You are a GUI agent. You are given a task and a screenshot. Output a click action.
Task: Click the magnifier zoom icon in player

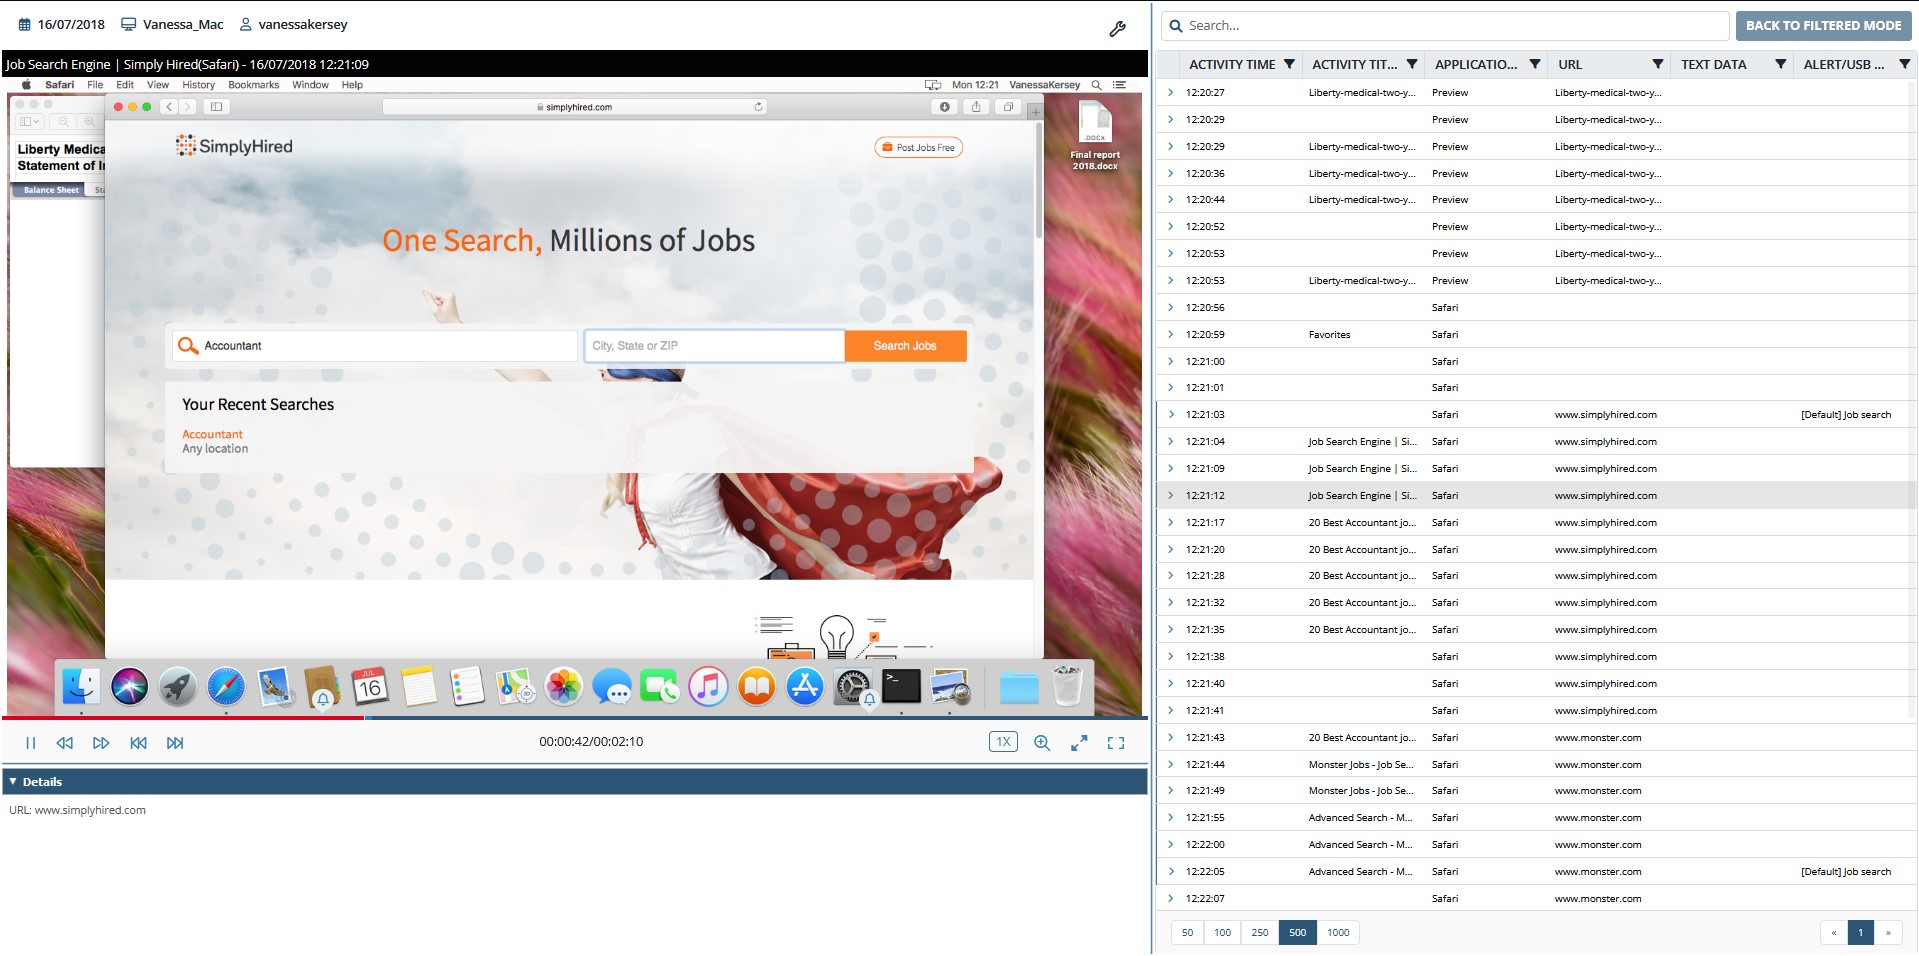(1042, 743)
